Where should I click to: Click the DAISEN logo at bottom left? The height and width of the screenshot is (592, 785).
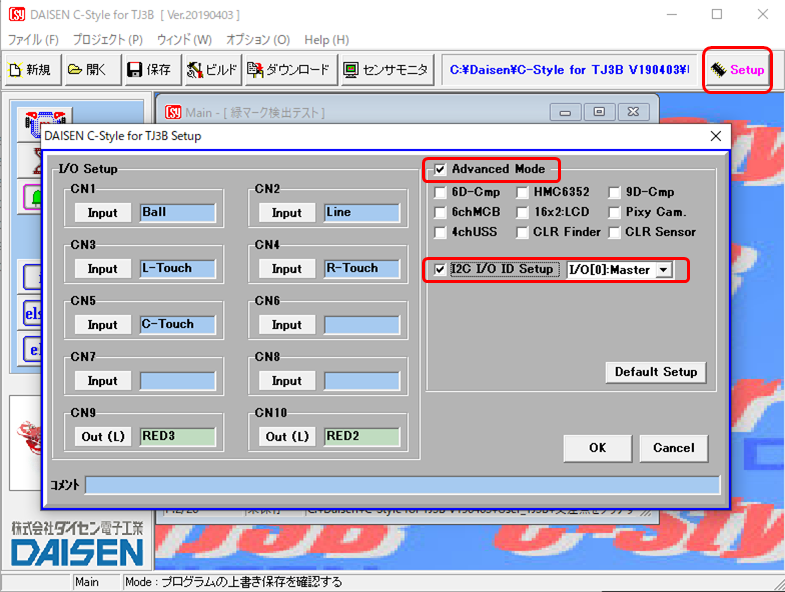(77, 544)
